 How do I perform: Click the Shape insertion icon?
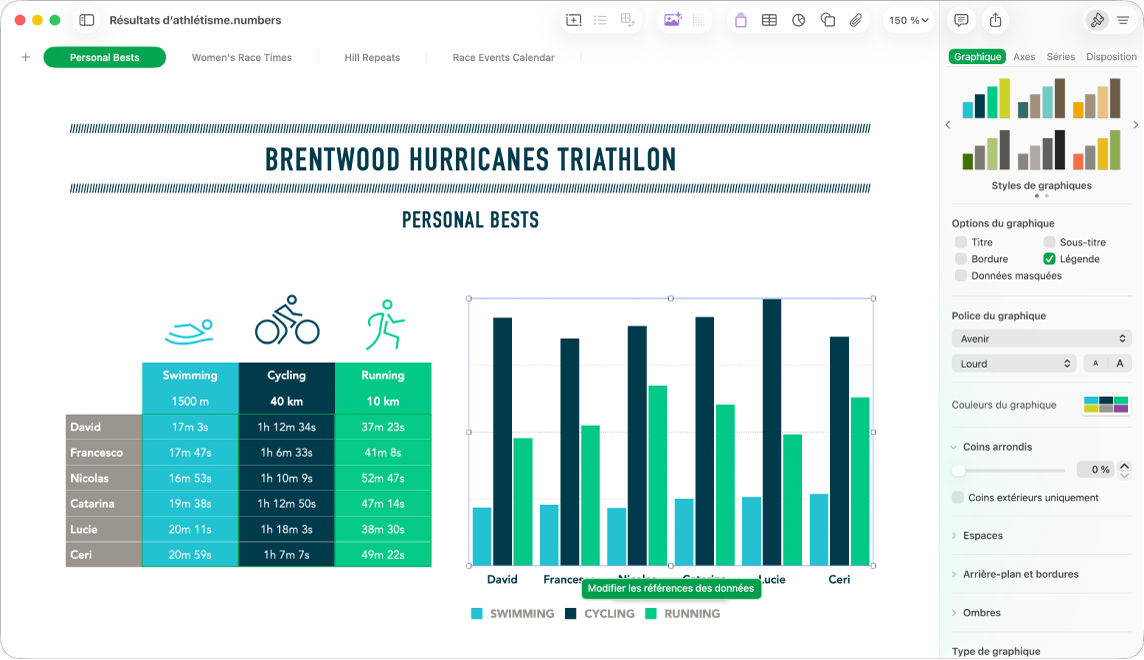pyautogui.click(x=828, y=20)
